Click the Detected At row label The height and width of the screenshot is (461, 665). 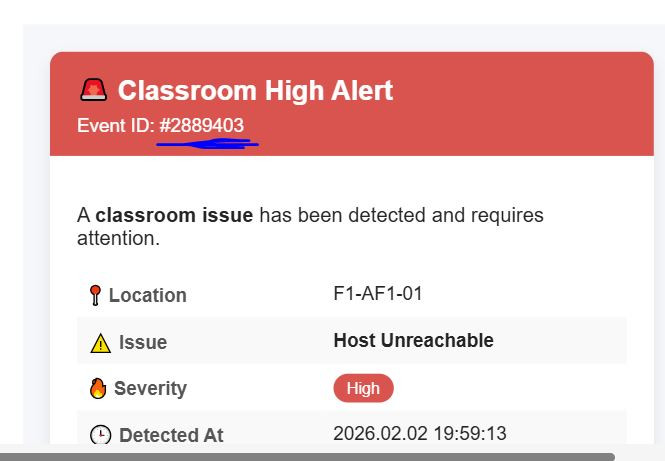[171, 435]
